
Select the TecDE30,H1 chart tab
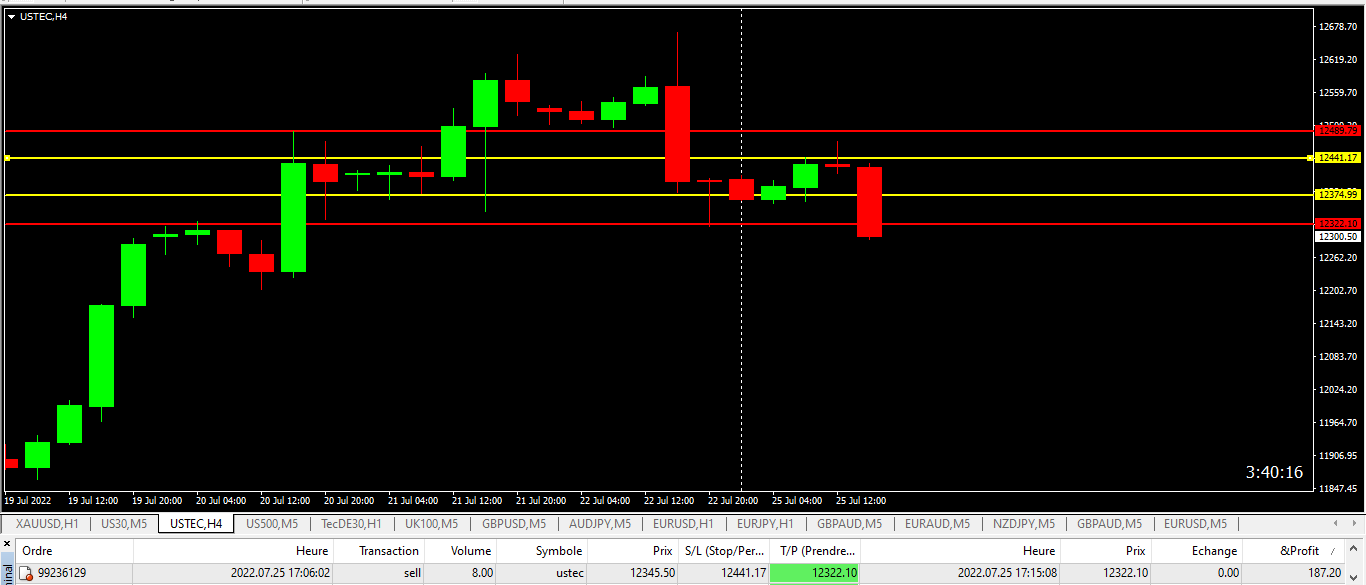click(x=351, y=523)
